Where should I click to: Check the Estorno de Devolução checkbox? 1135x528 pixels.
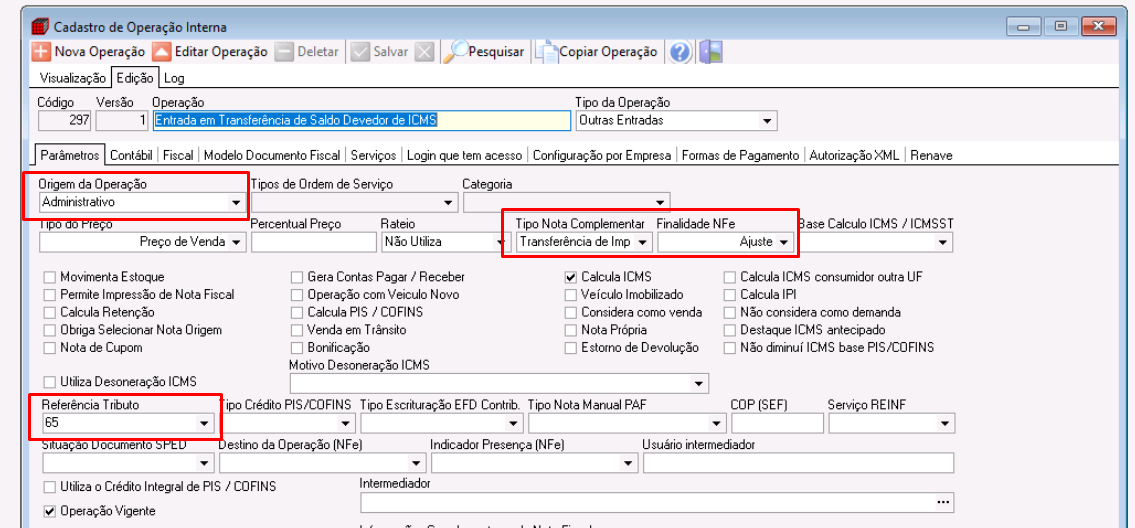570,347
